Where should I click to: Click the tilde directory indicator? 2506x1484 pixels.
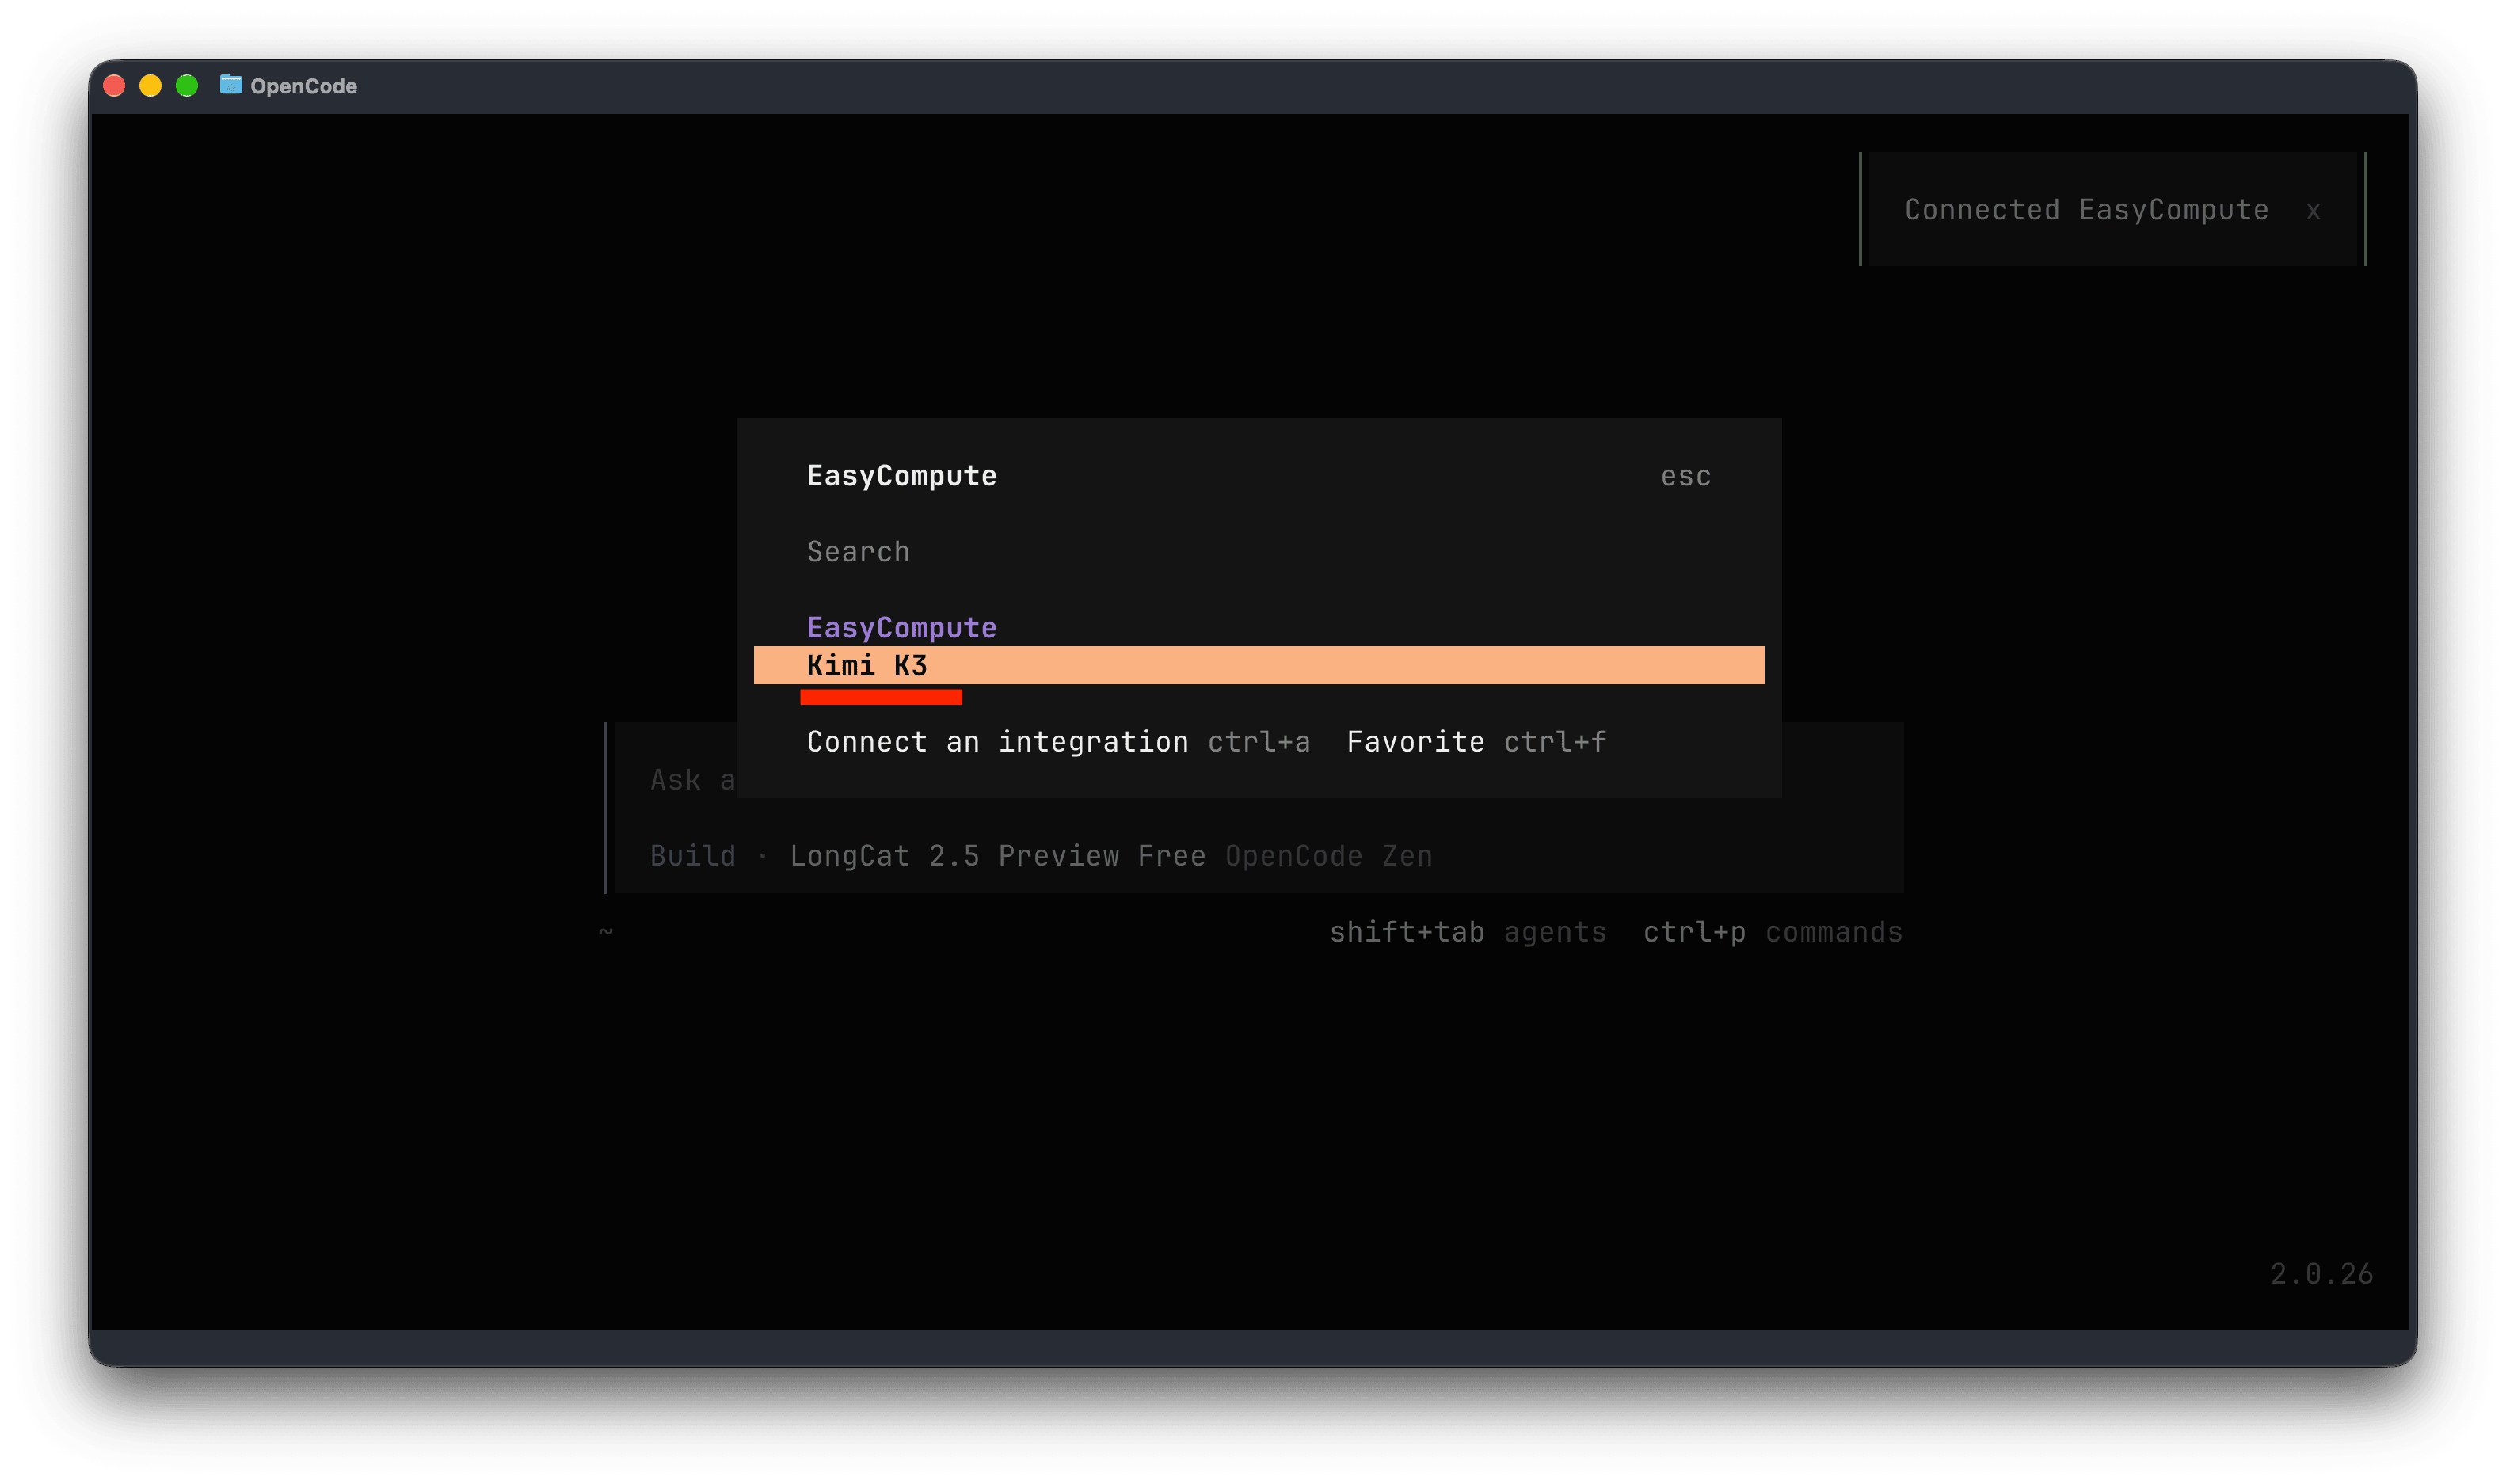(x=605, y=931)
